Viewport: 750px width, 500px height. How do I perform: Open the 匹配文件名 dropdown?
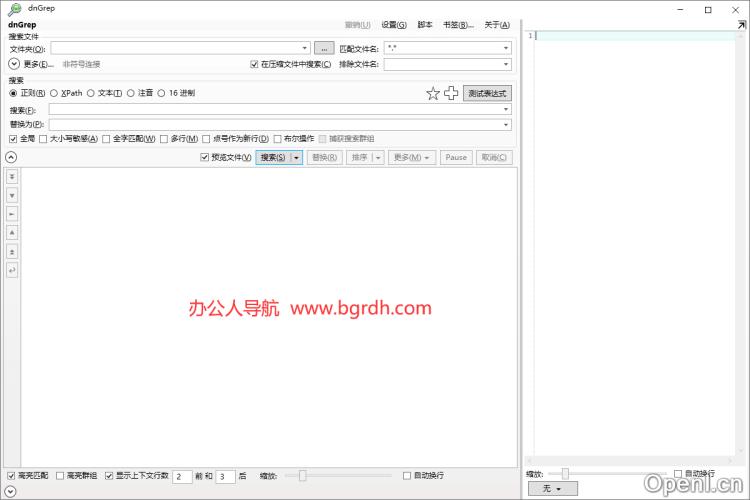[506, 48]
